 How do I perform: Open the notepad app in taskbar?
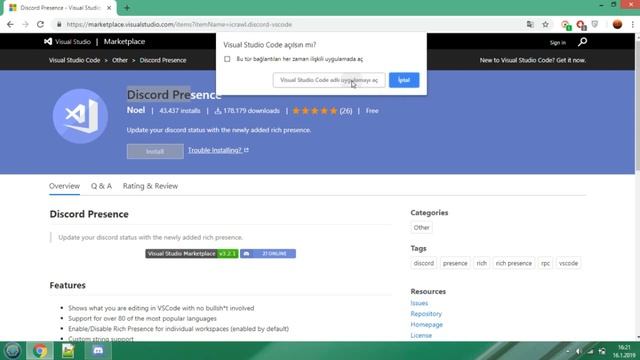point(68,351)
